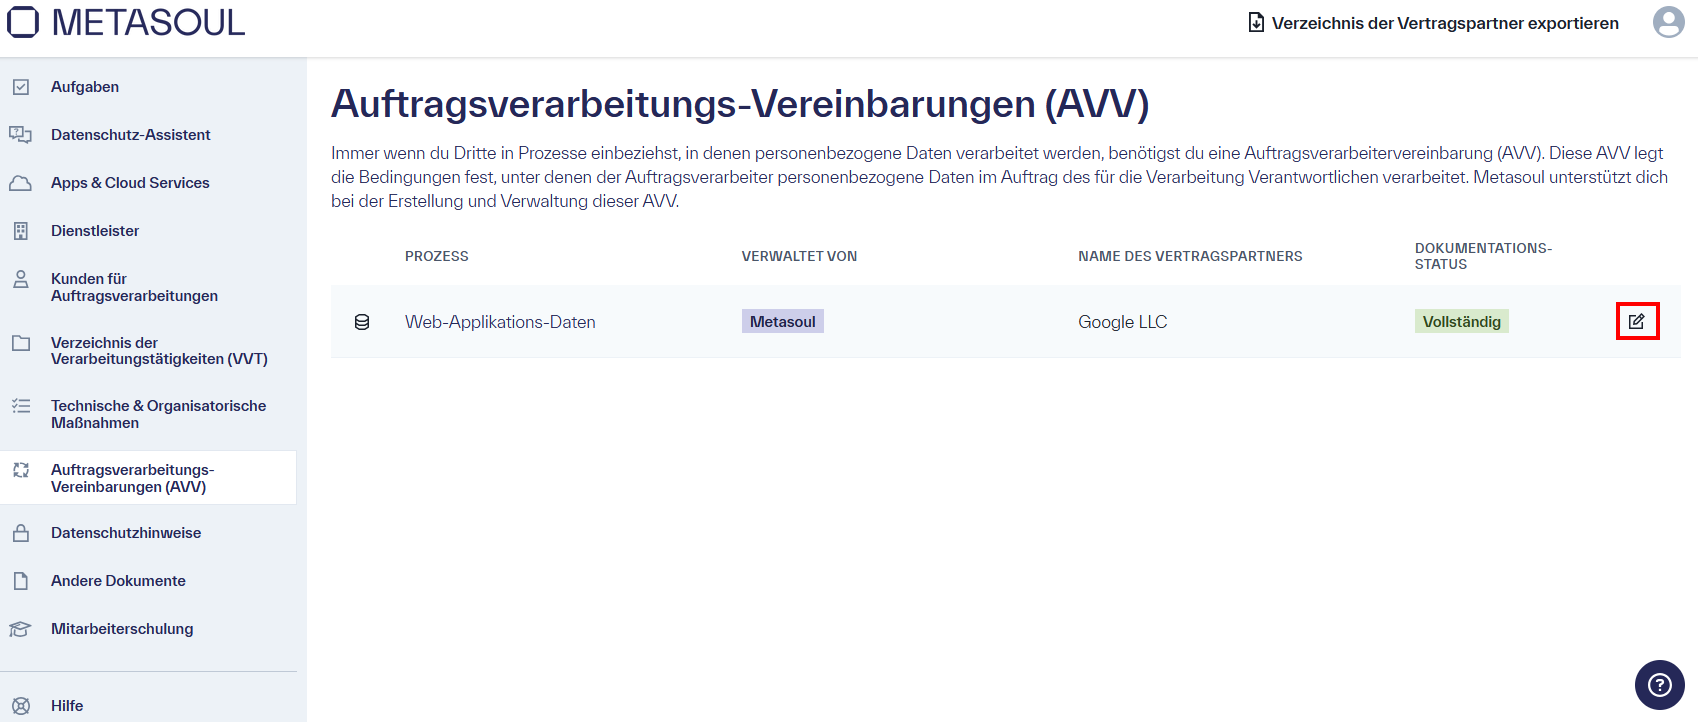Viewport: 1698px width, 722px height.
Task: Edit the Google LLC agreement via pencil icon
Action: 1637,321
